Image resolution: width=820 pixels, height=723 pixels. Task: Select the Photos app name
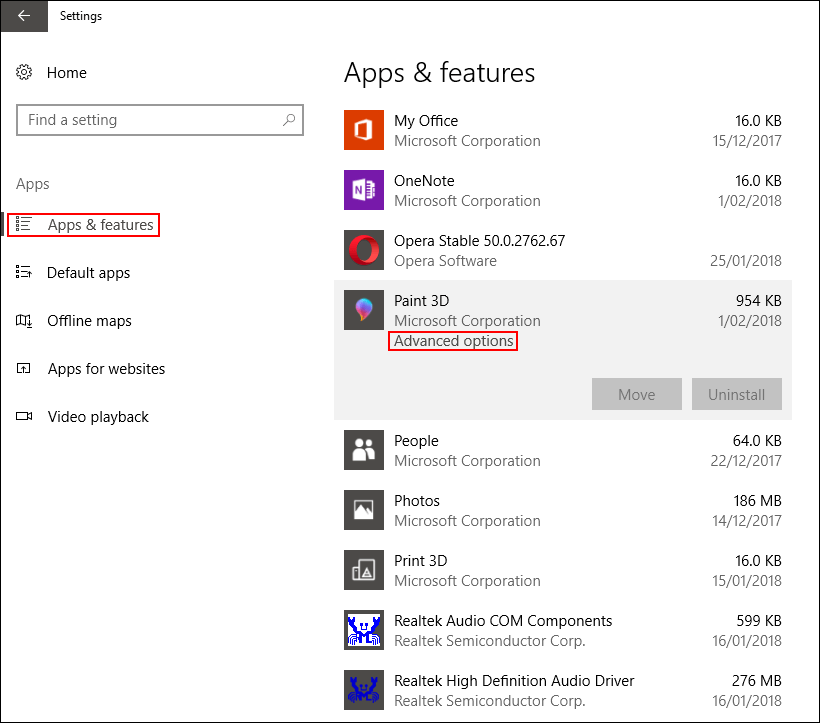tap(417, 501)
